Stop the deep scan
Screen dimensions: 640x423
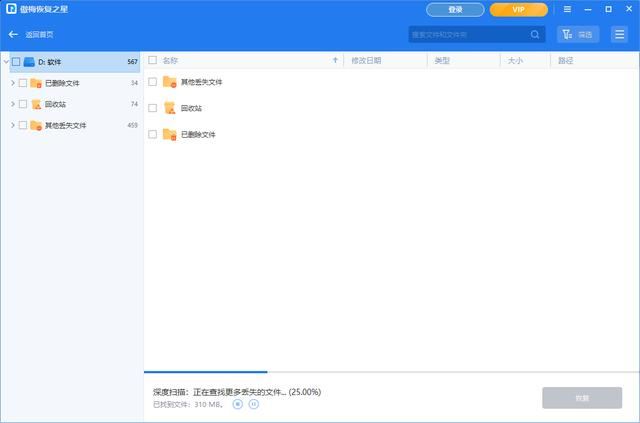(x=238, y=404)
